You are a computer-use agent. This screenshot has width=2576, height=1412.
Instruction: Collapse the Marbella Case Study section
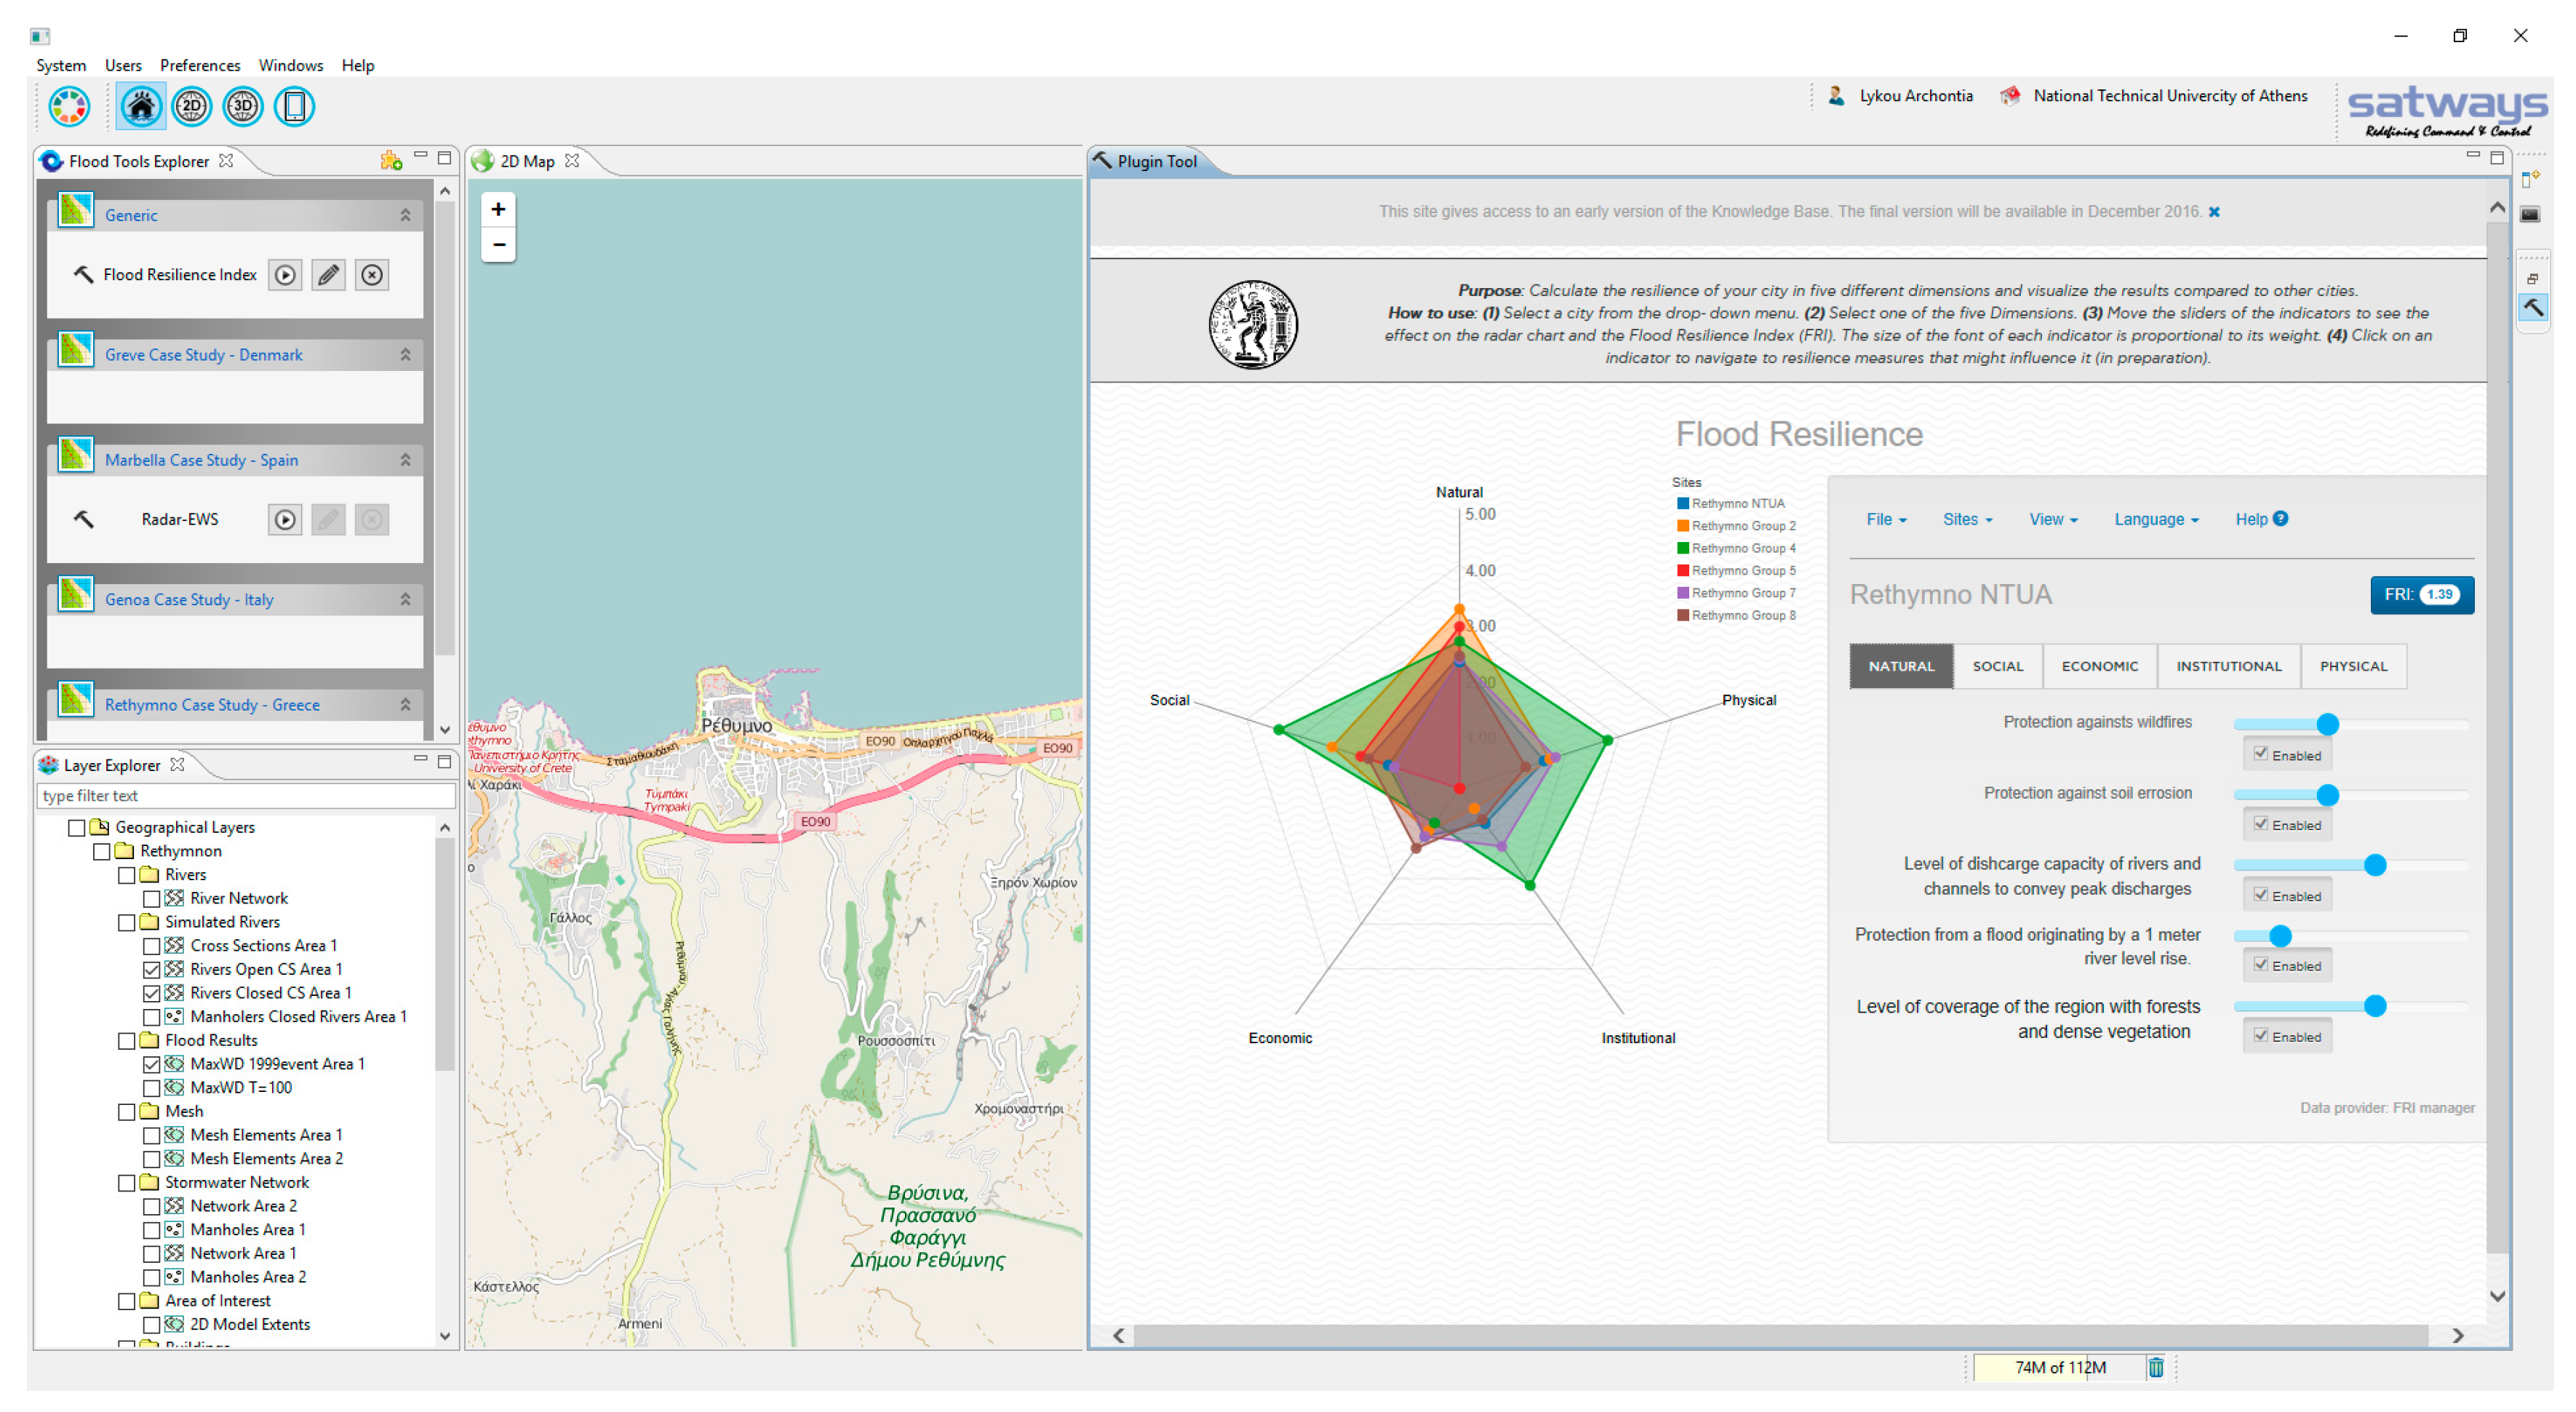tap(405, 460)
